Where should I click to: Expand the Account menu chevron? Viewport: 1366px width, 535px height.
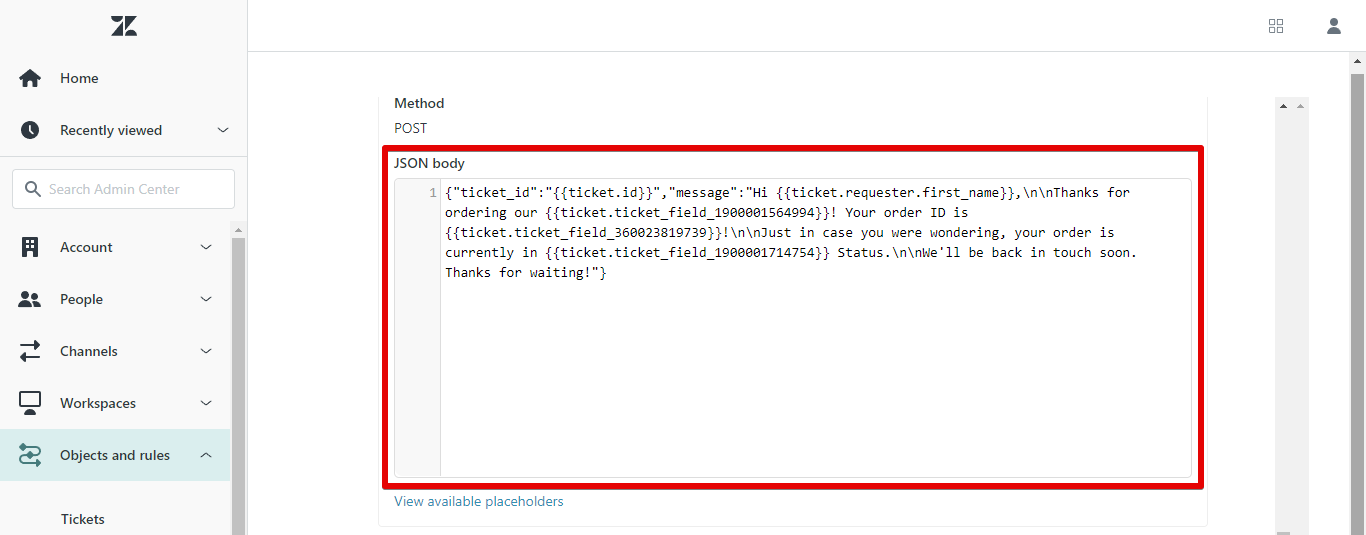pyautogui.click(x=206, y=247)
